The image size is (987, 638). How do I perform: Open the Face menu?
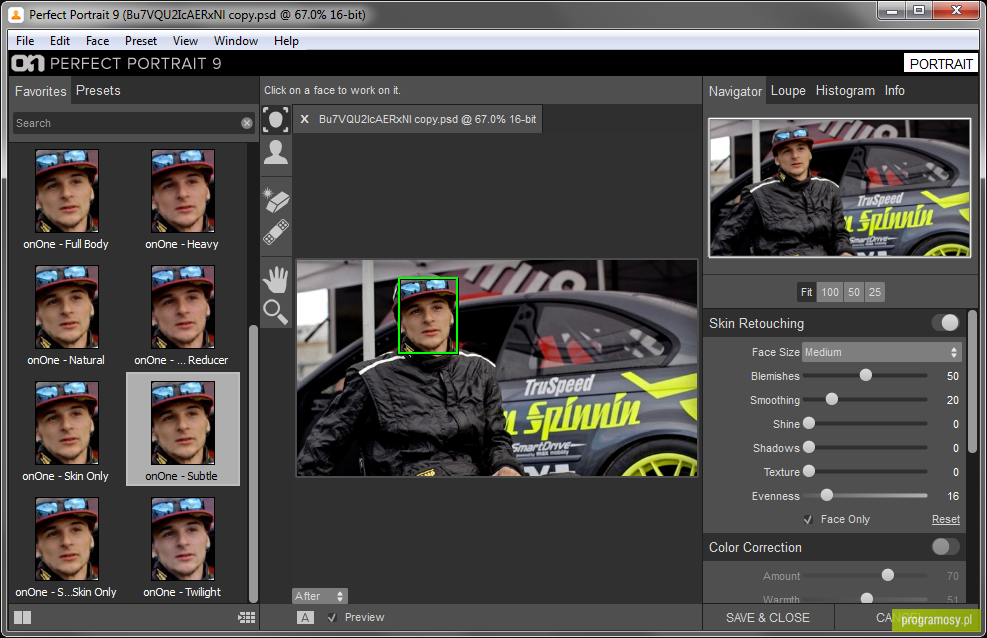pos(98,41)
